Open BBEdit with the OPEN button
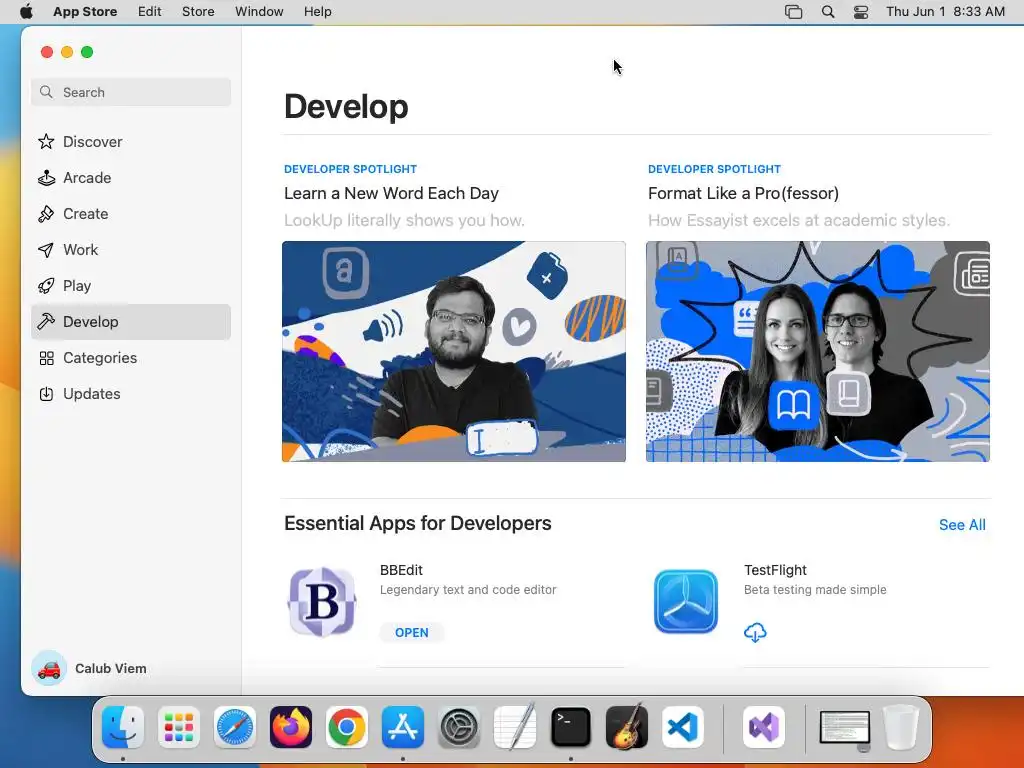Viewport: 1024px width, 768px height. [x=411, y=632]
